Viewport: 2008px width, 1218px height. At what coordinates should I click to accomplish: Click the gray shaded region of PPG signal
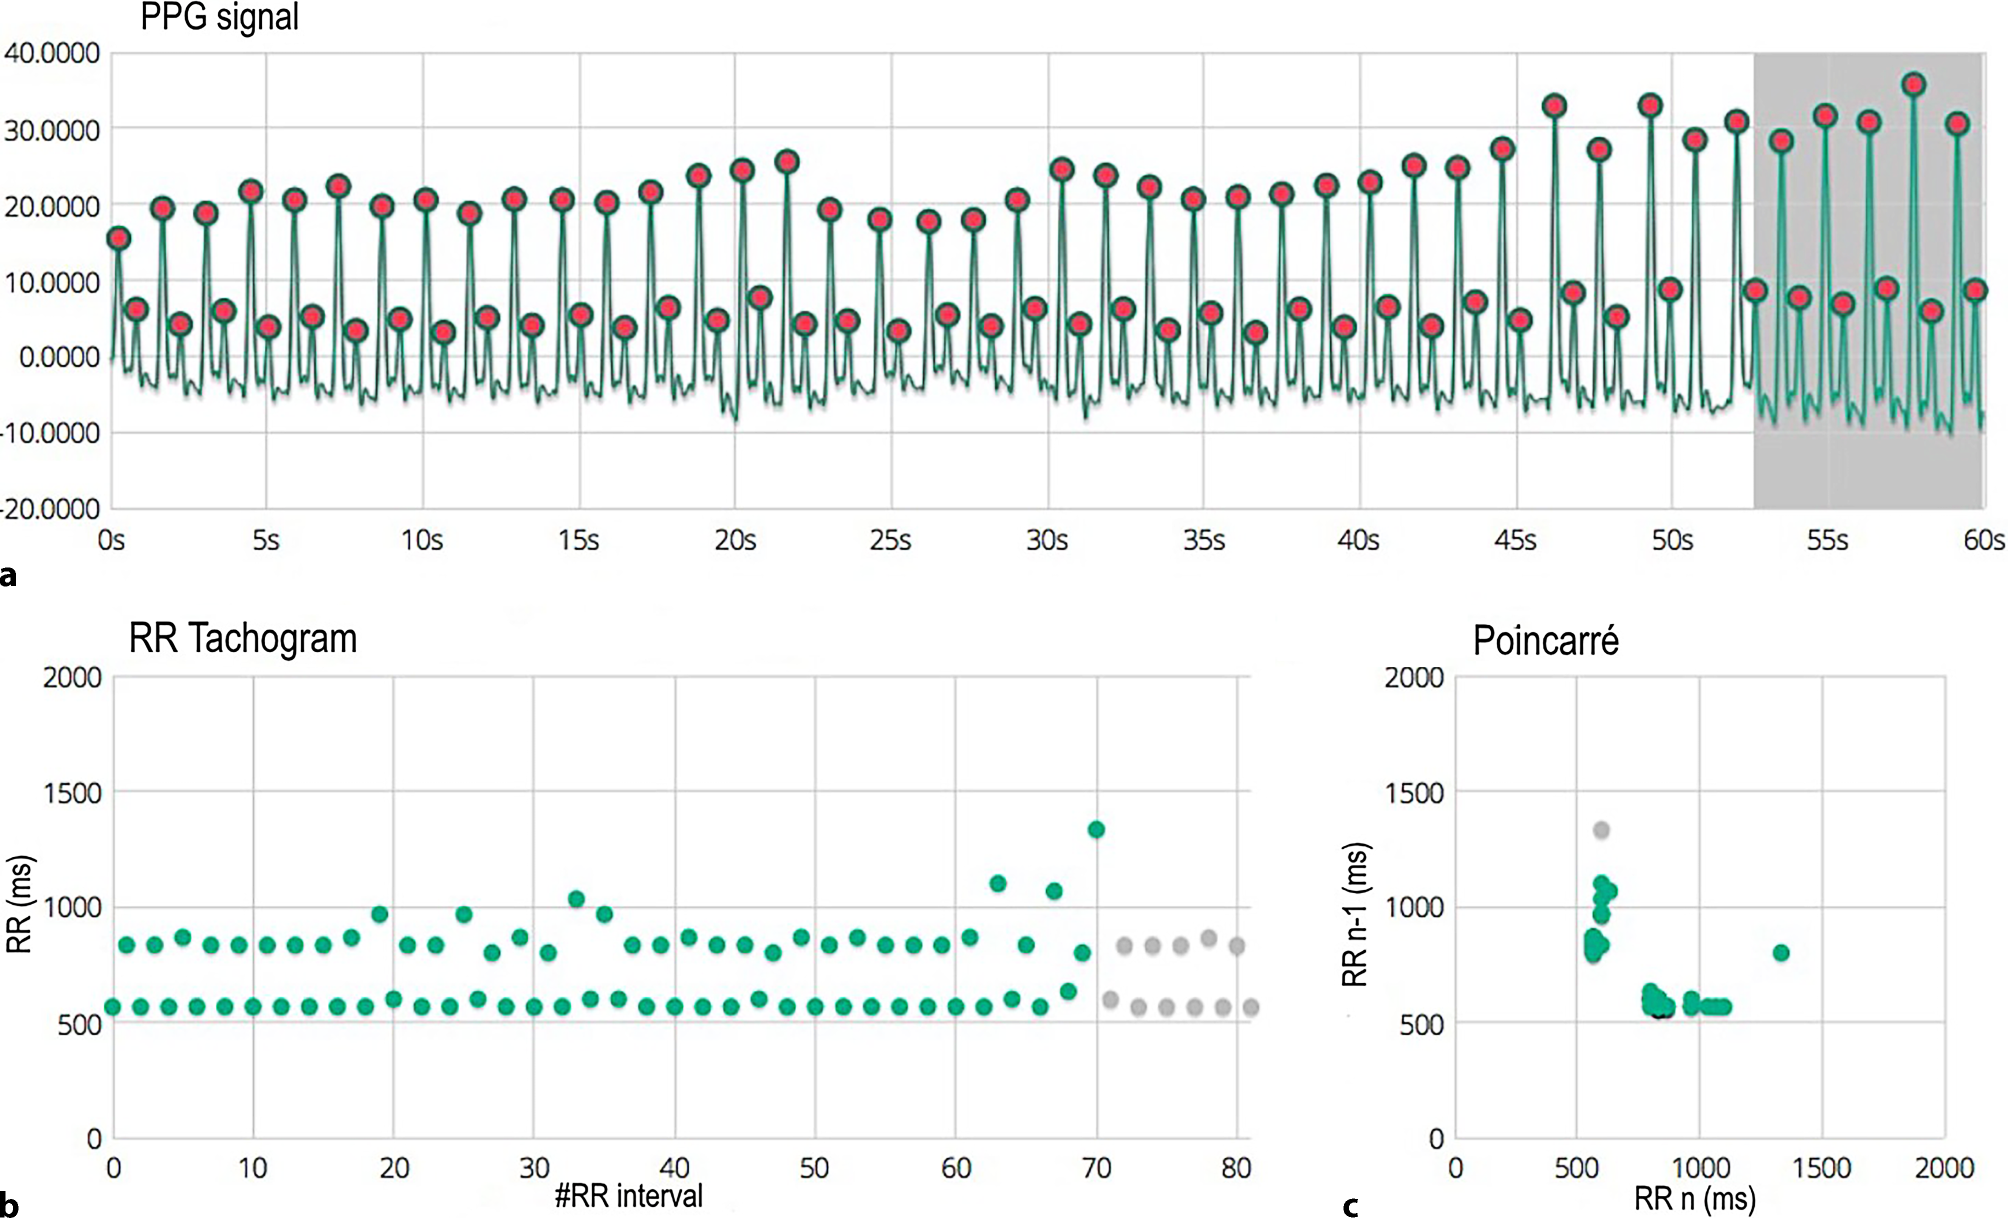pyautogui.click(x=1868, y=470)
